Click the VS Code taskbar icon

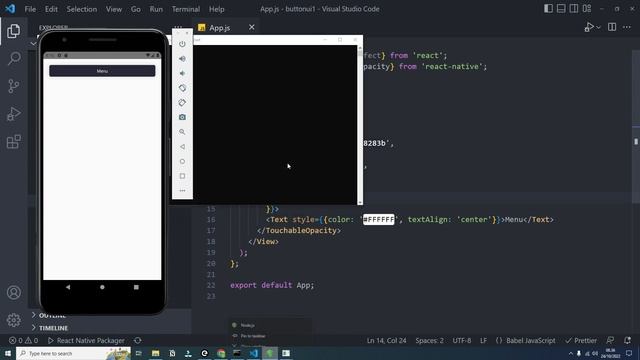(253, 353)
